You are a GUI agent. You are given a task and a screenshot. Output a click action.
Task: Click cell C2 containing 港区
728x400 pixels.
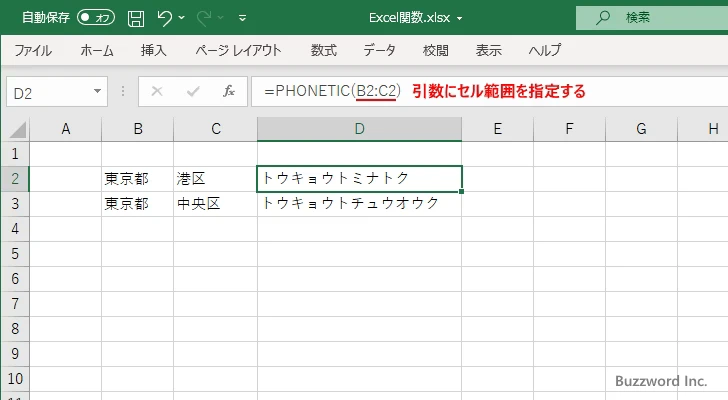[x=215, y=179]
